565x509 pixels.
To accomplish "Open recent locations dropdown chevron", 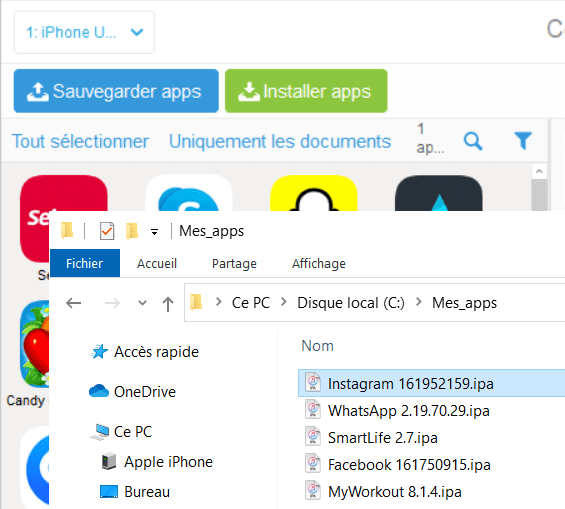I will (x=143, y=303).
